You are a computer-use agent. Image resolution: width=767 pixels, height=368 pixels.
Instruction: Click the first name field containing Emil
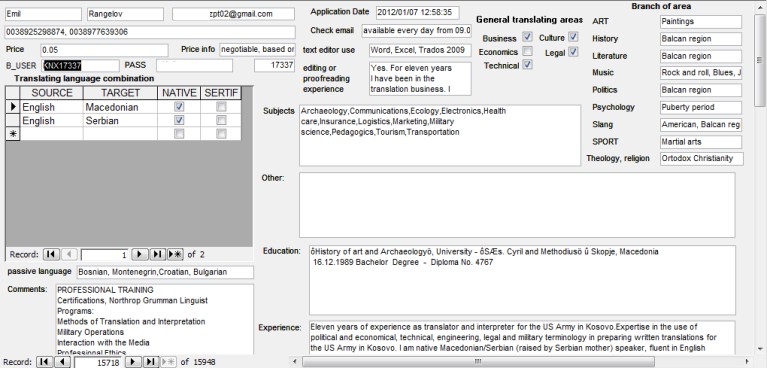(x=43, y=14)
